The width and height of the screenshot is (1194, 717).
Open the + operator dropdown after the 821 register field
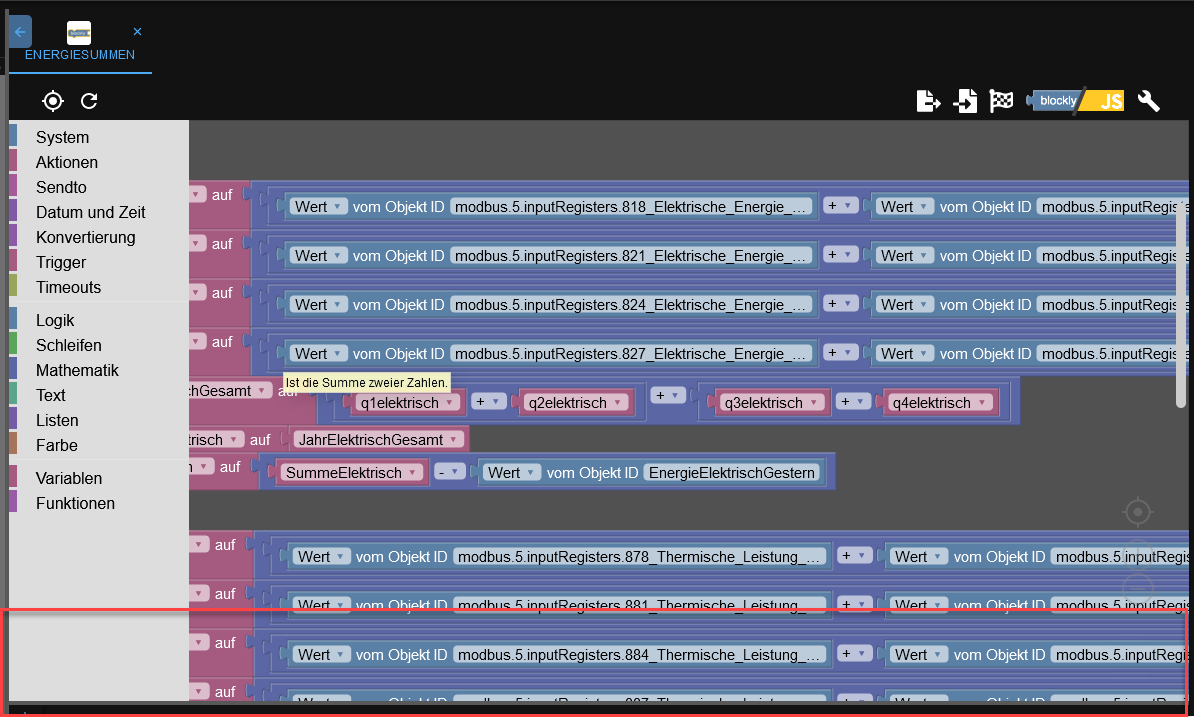click(x=841, y=254)
